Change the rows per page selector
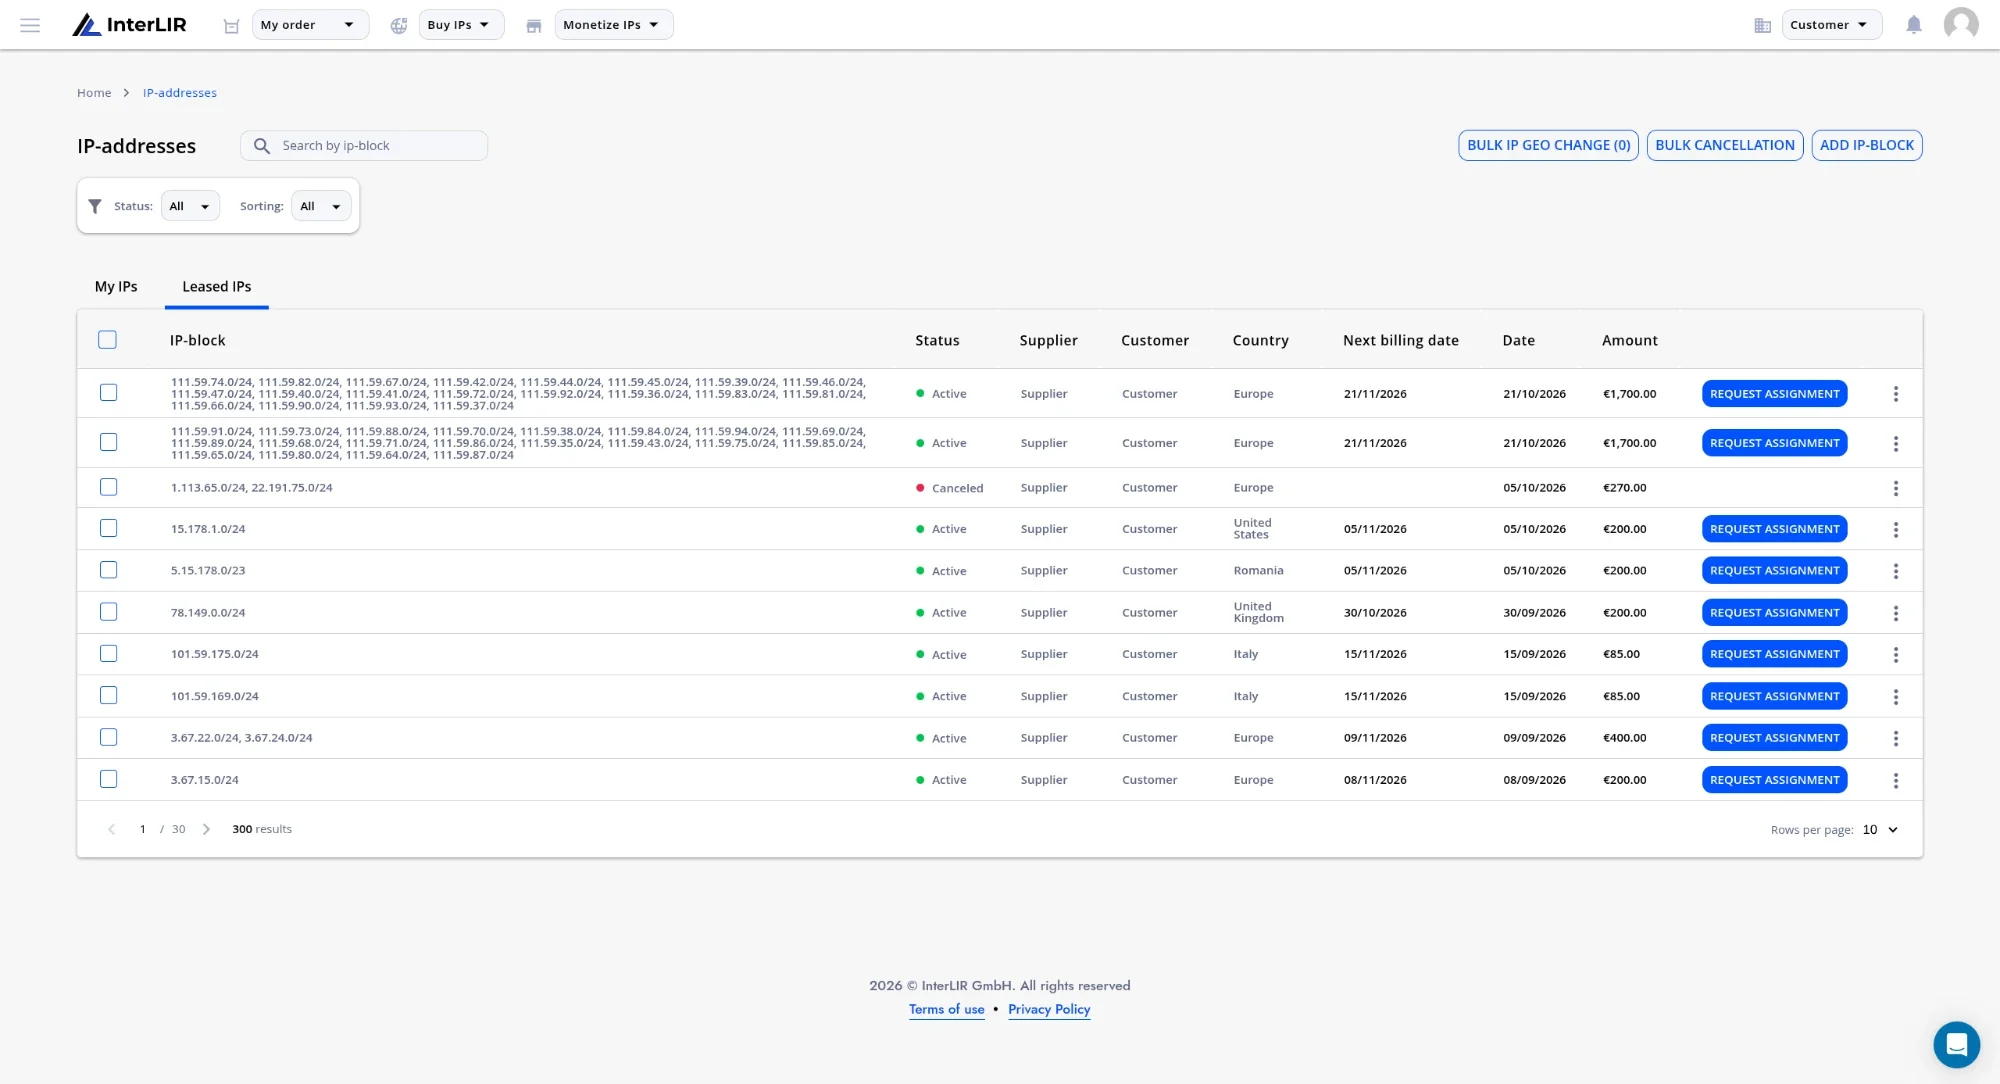 [x=1880, y=830]
